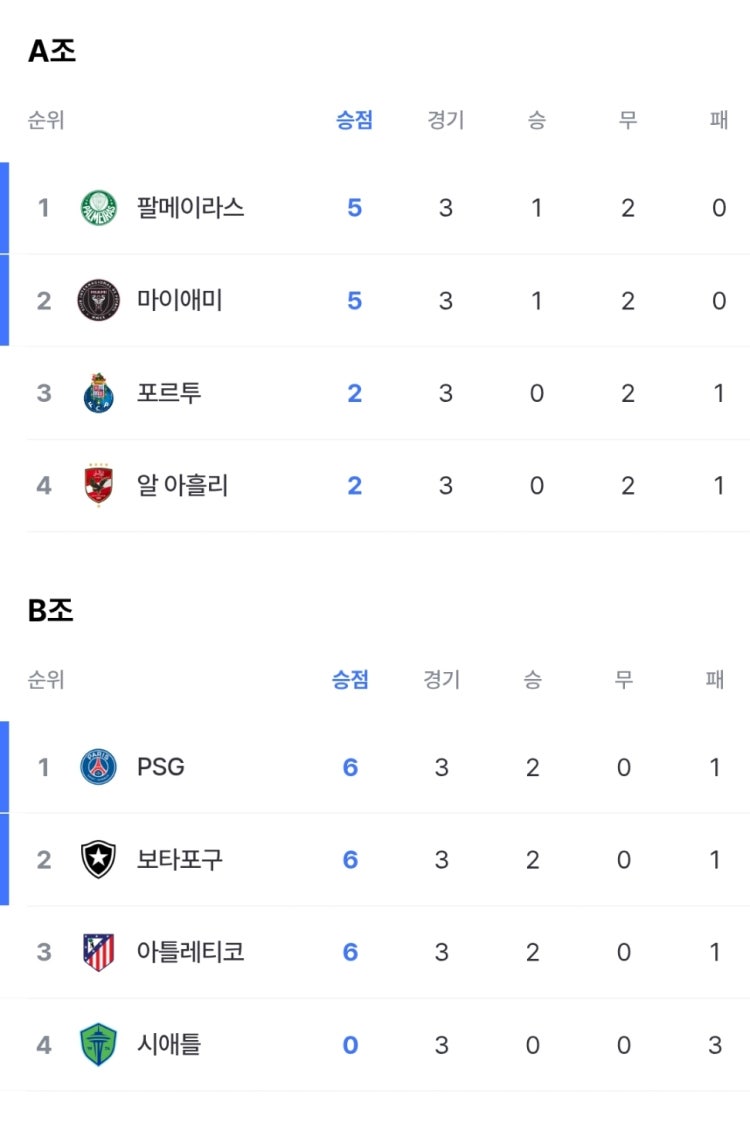The height and width of the screenshot is (1121, 750).
Task: Click the 경기 header in Group A
Action: click(x=445, y=119)
